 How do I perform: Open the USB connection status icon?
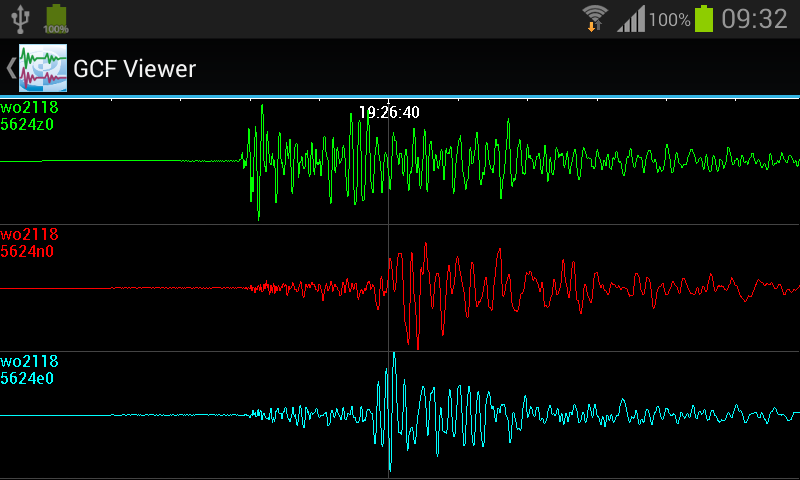click(20, 19)
